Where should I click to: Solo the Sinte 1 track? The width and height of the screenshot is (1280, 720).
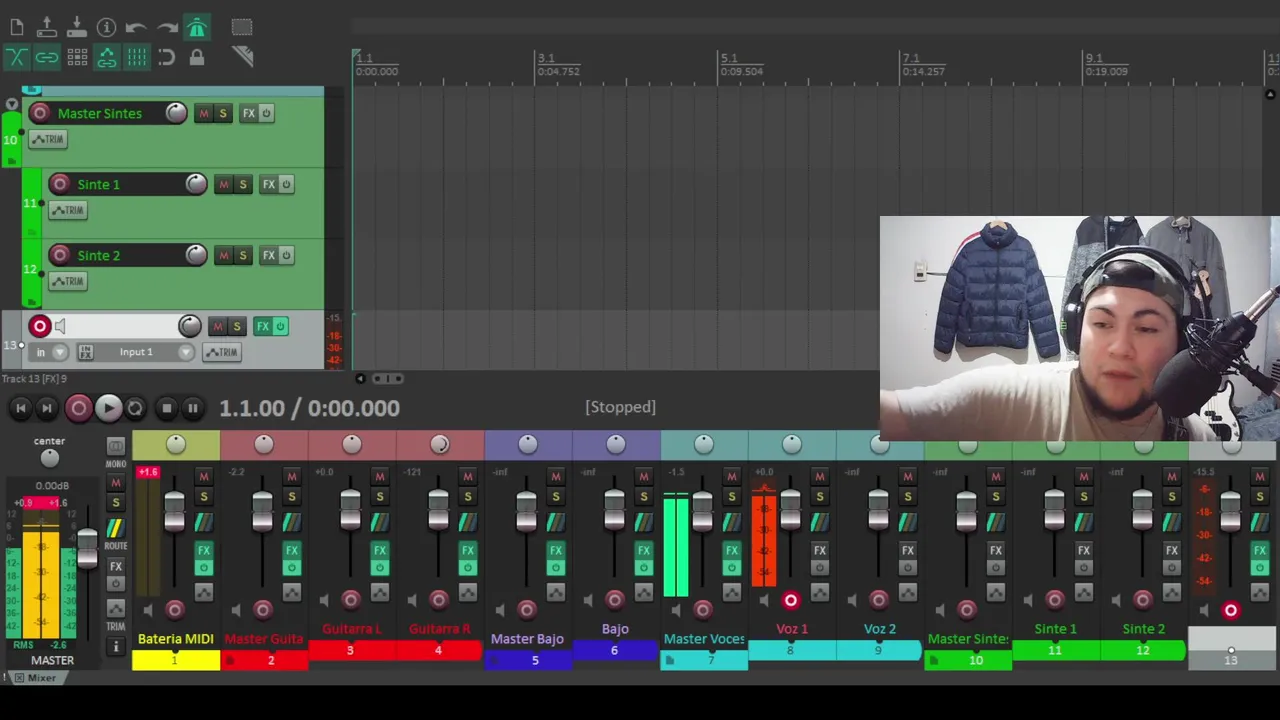click(243, 184)
